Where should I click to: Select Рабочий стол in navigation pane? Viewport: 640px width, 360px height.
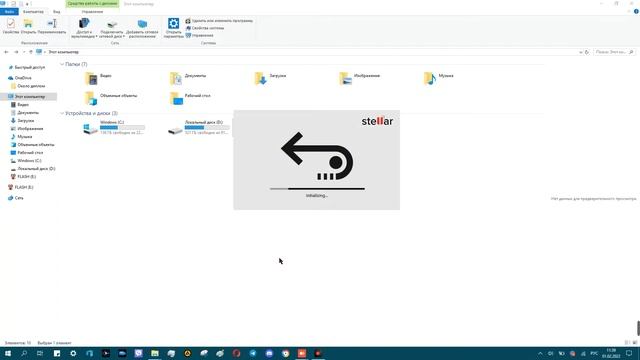click(x=27, y=152)
